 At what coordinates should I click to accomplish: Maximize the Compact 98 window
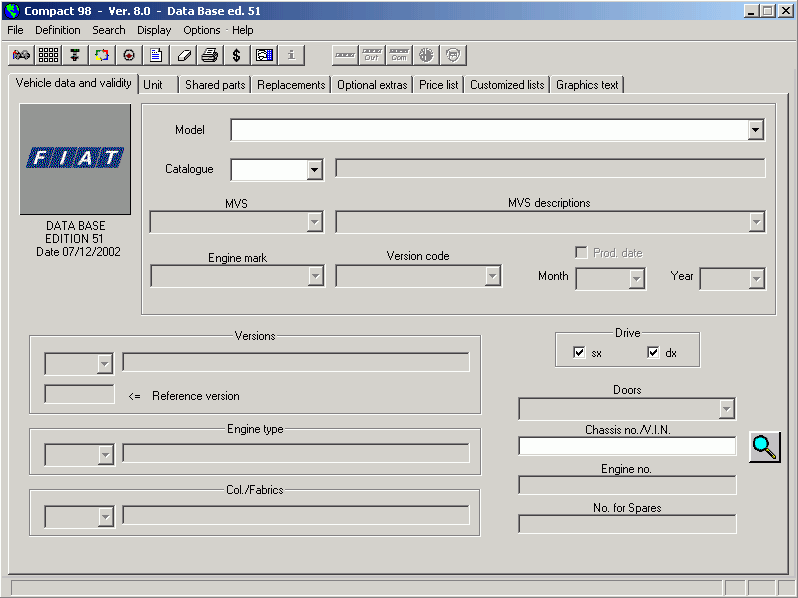coord(768,11)
